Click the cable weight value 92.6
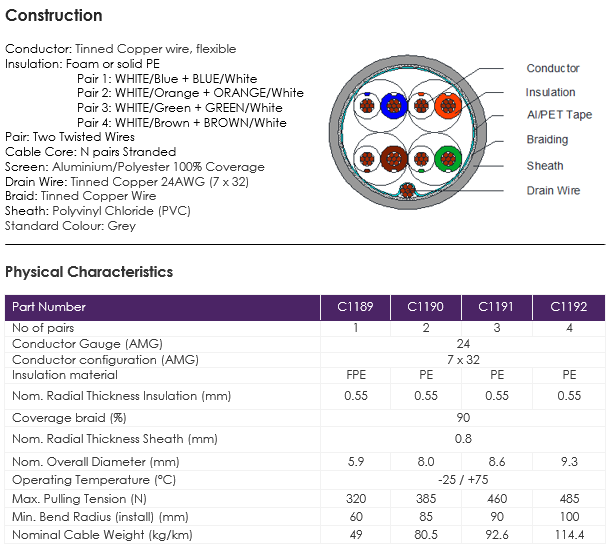This screenshot has width=609, height=557. coord(497,535)
